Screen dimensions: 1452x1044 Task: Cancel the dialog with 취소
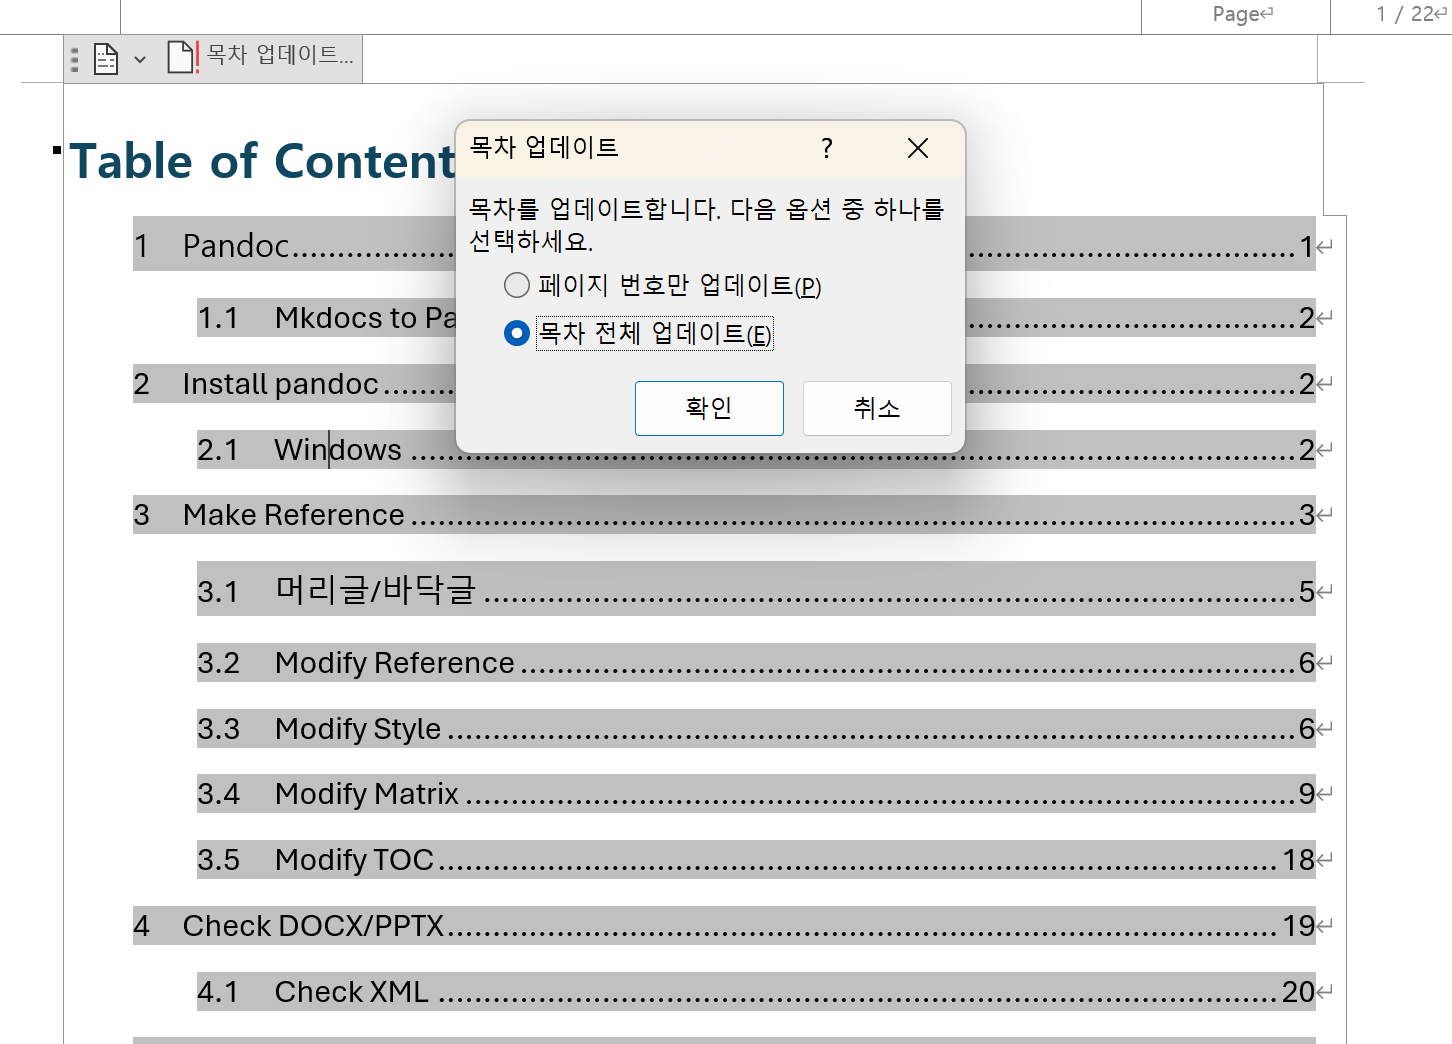tap(877, 408)
